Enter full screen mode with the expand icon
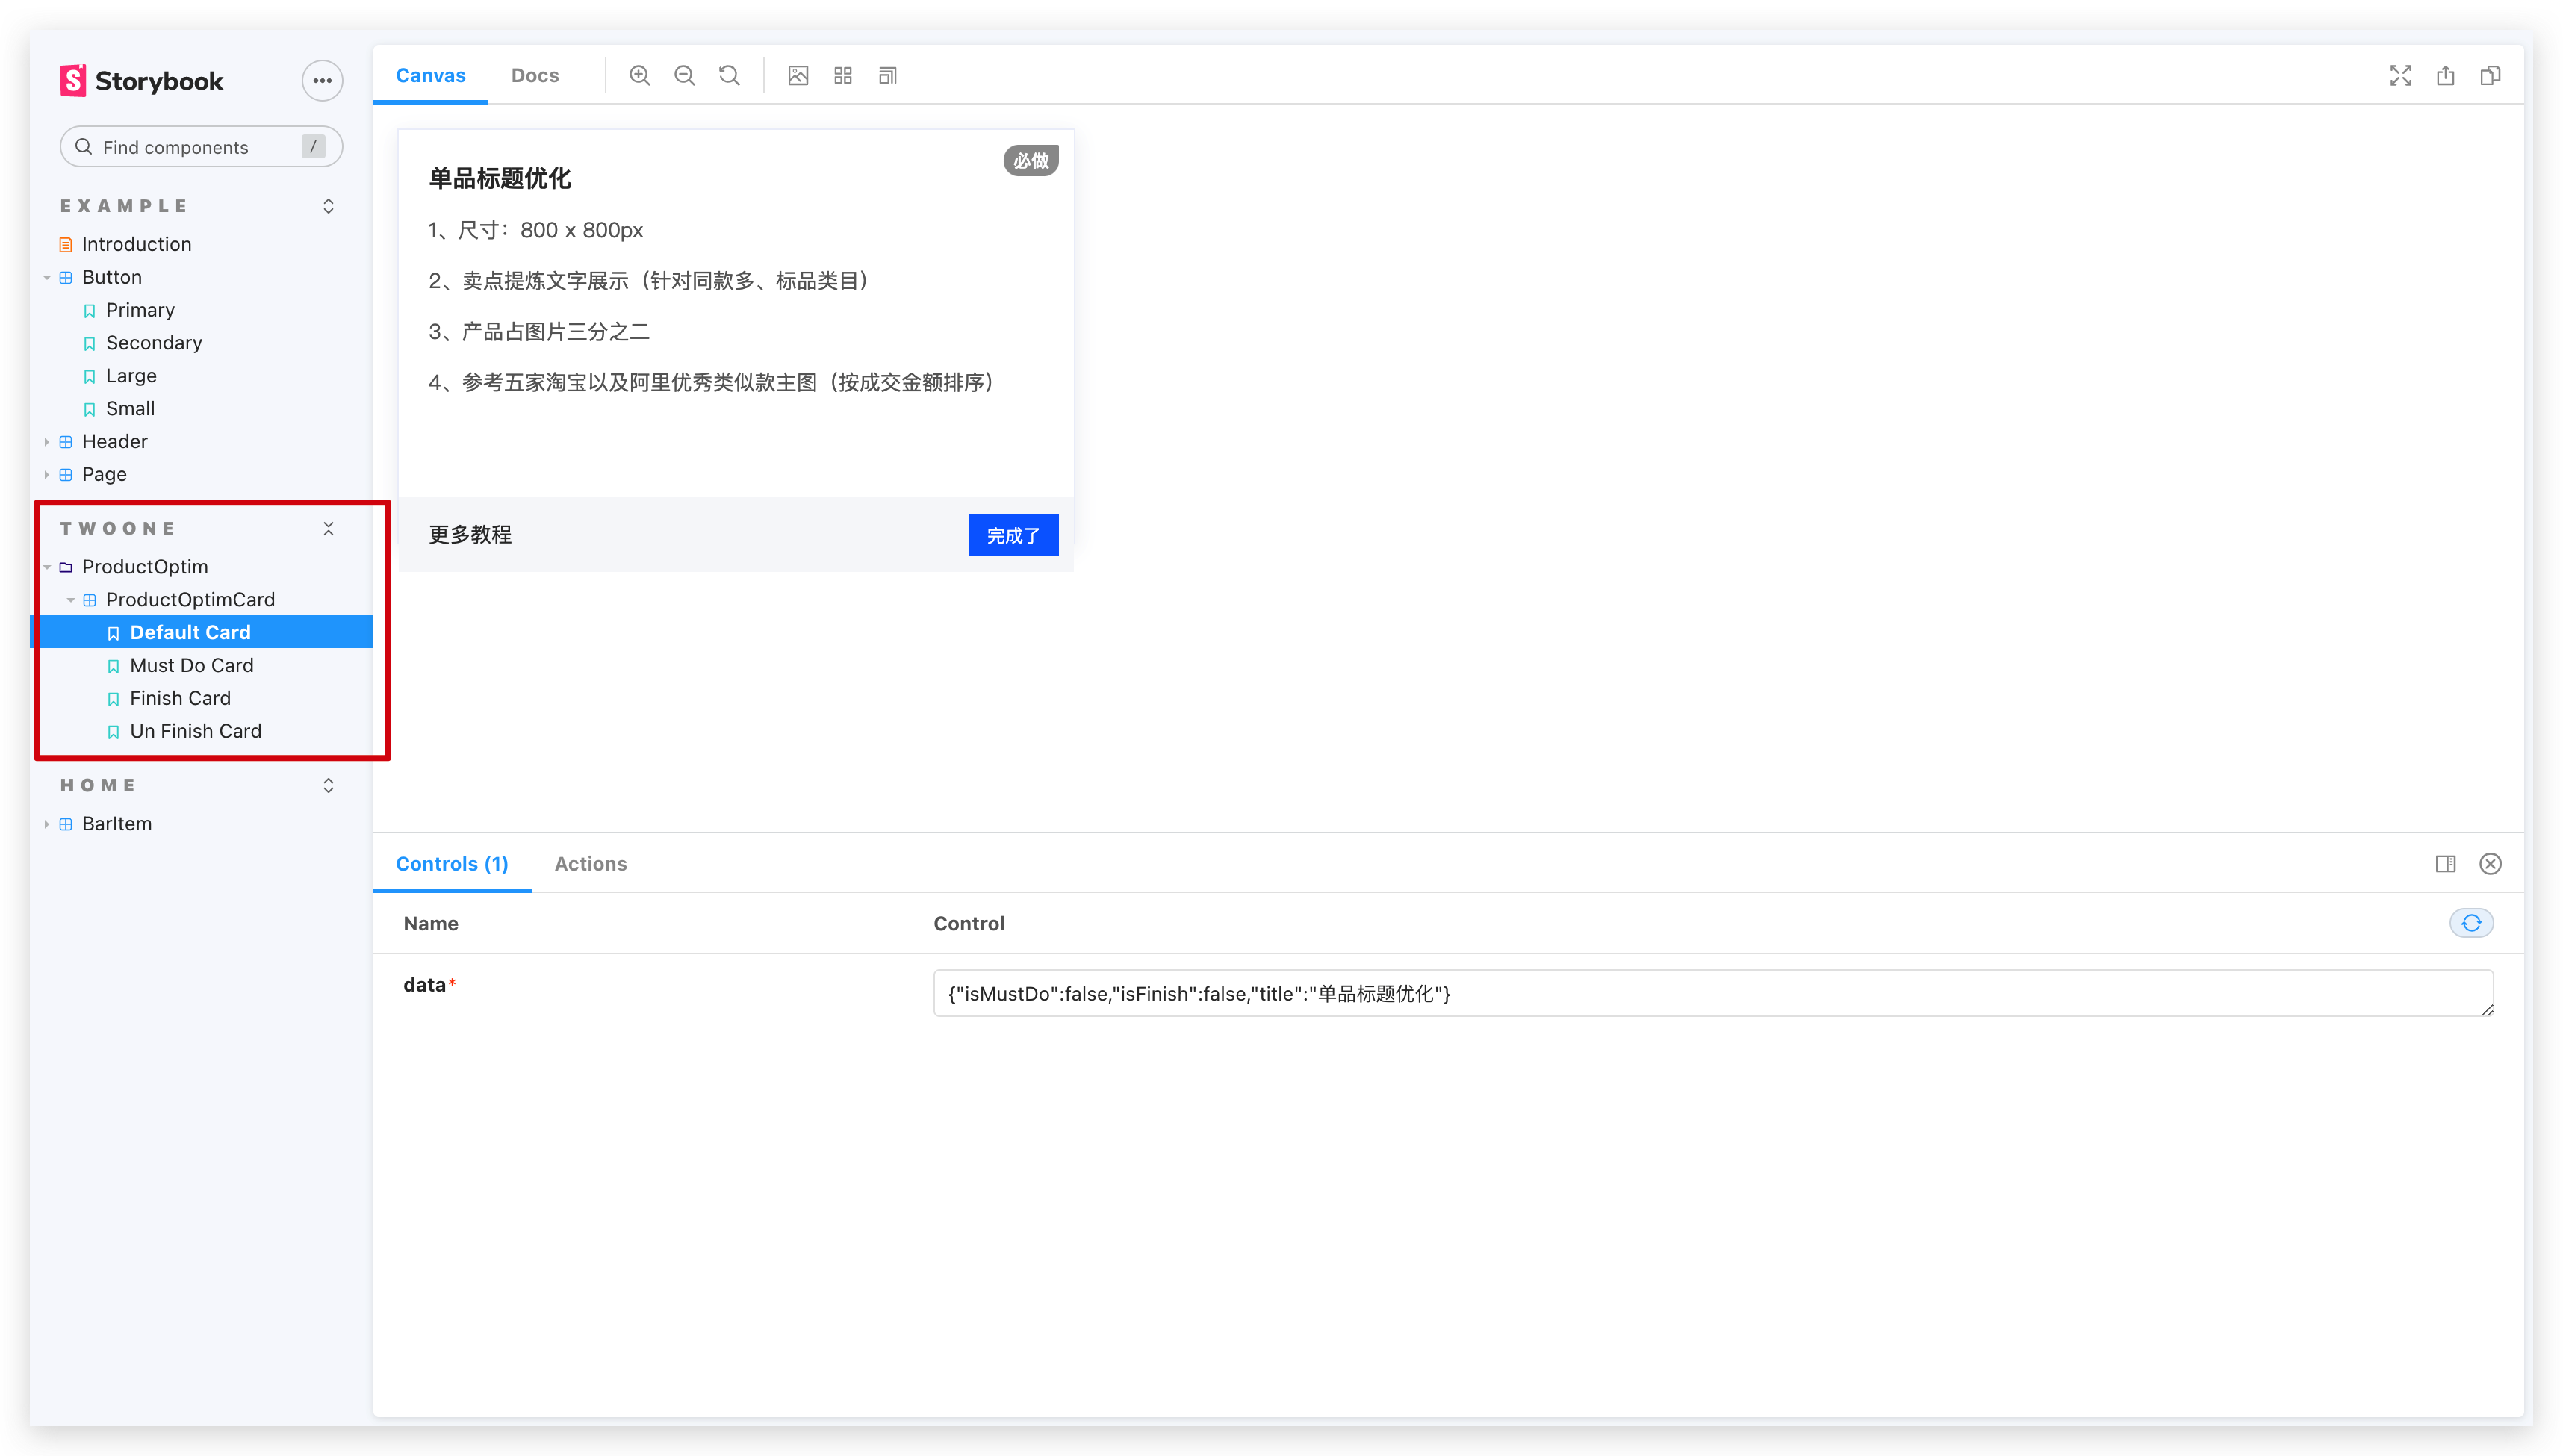Viewport: 2563px width, 1456px height. tap(2400, 76)
